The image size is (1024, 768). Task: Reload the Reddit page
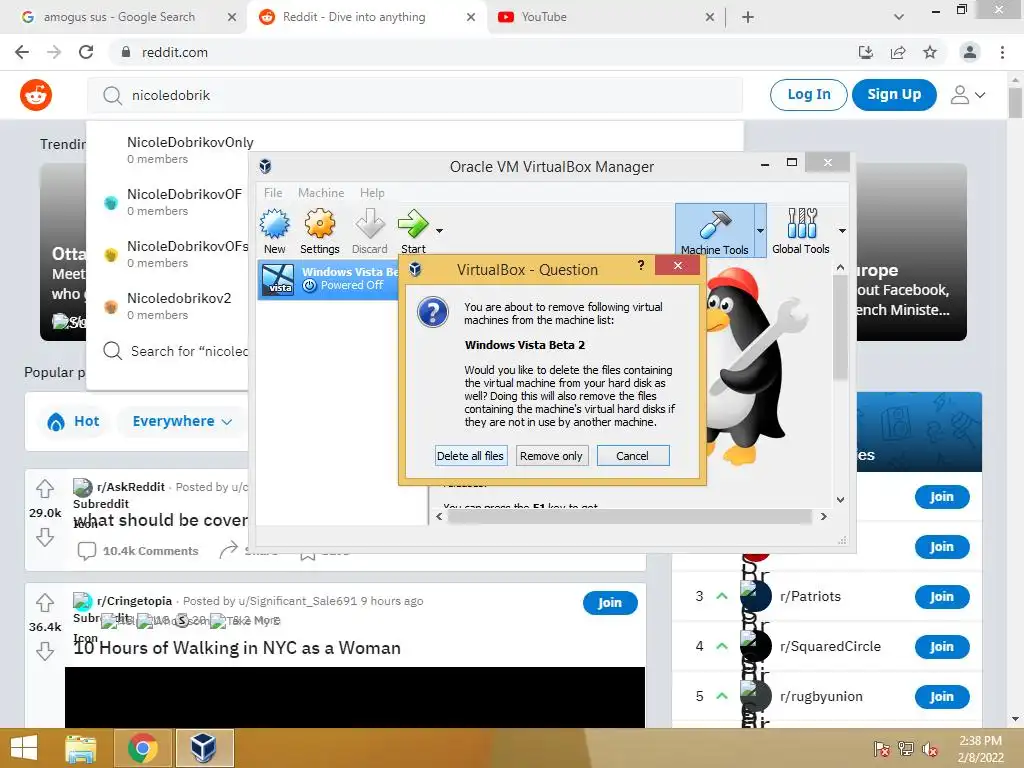[86, 52]
